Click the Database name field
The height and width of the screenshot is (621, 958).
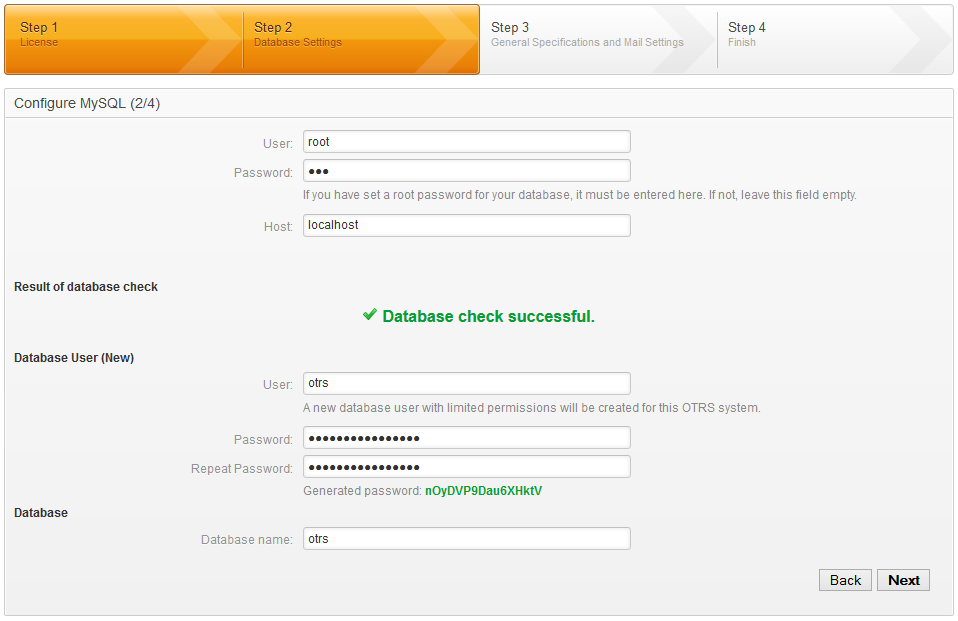coord(466,539)
